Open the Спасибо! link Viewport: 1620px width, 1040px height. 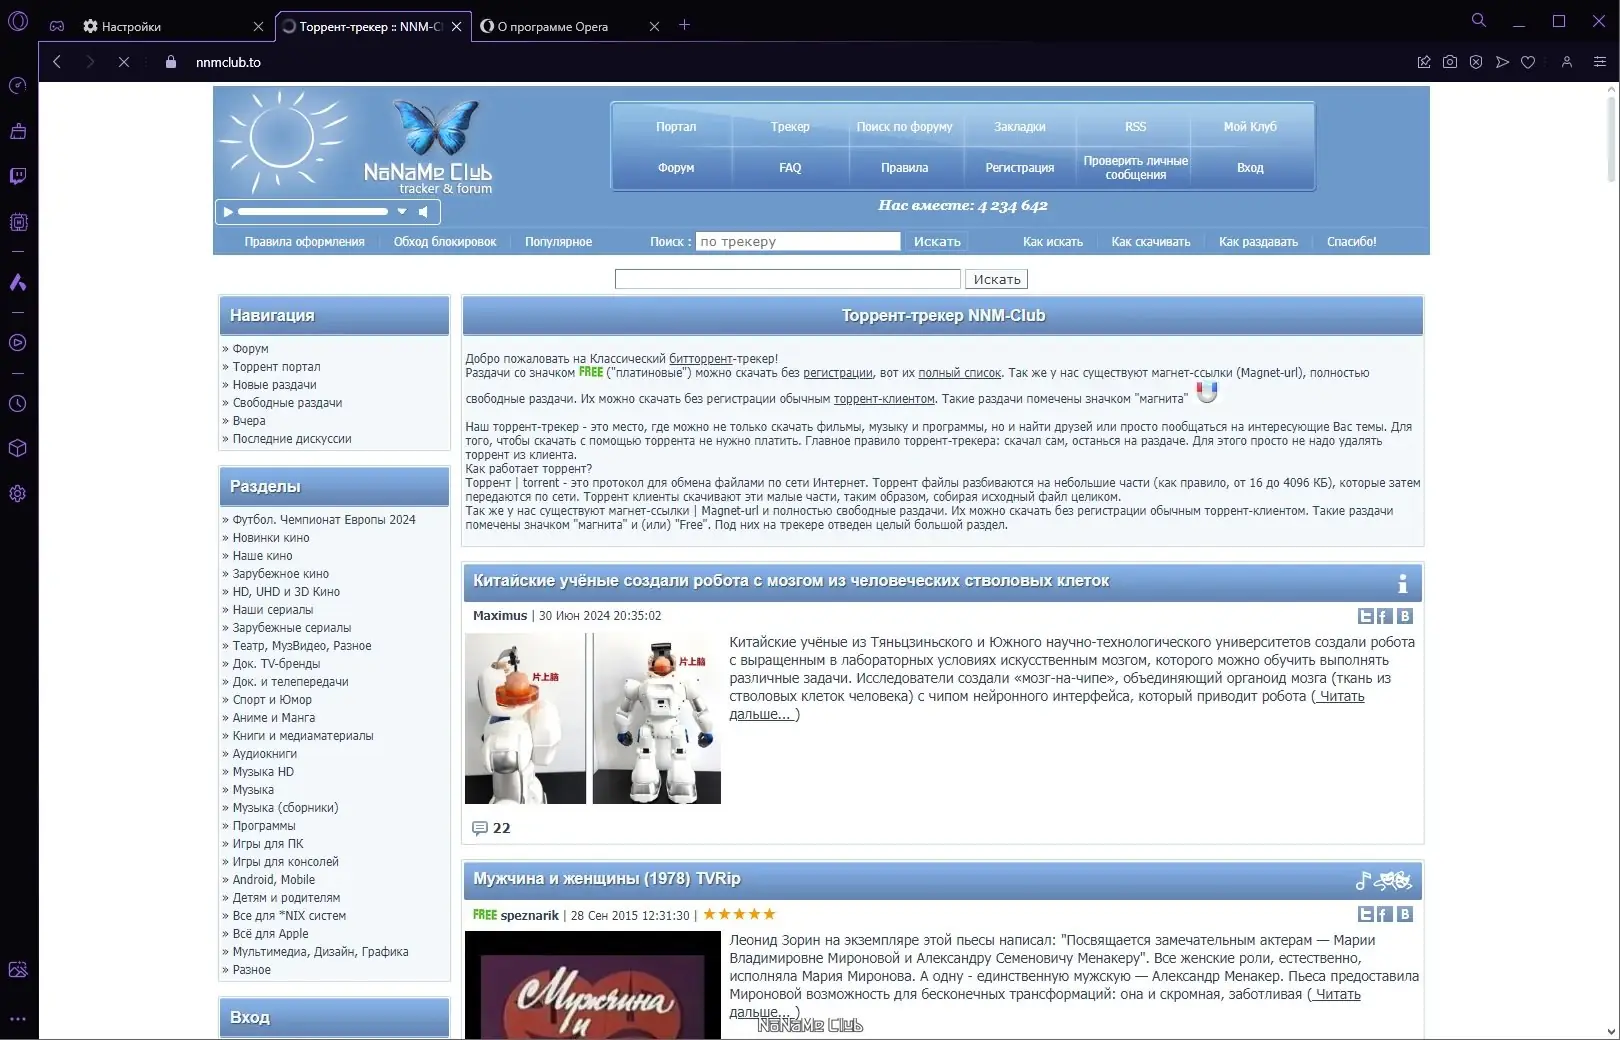coord(1352,242)
